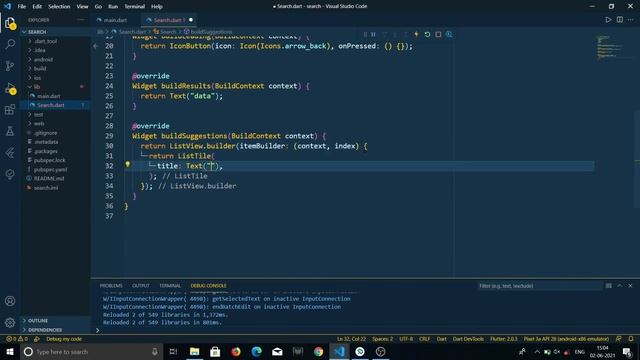The image size is (640, 360).
Task: Open pubspec.lock file
Action: click(55, 160)
